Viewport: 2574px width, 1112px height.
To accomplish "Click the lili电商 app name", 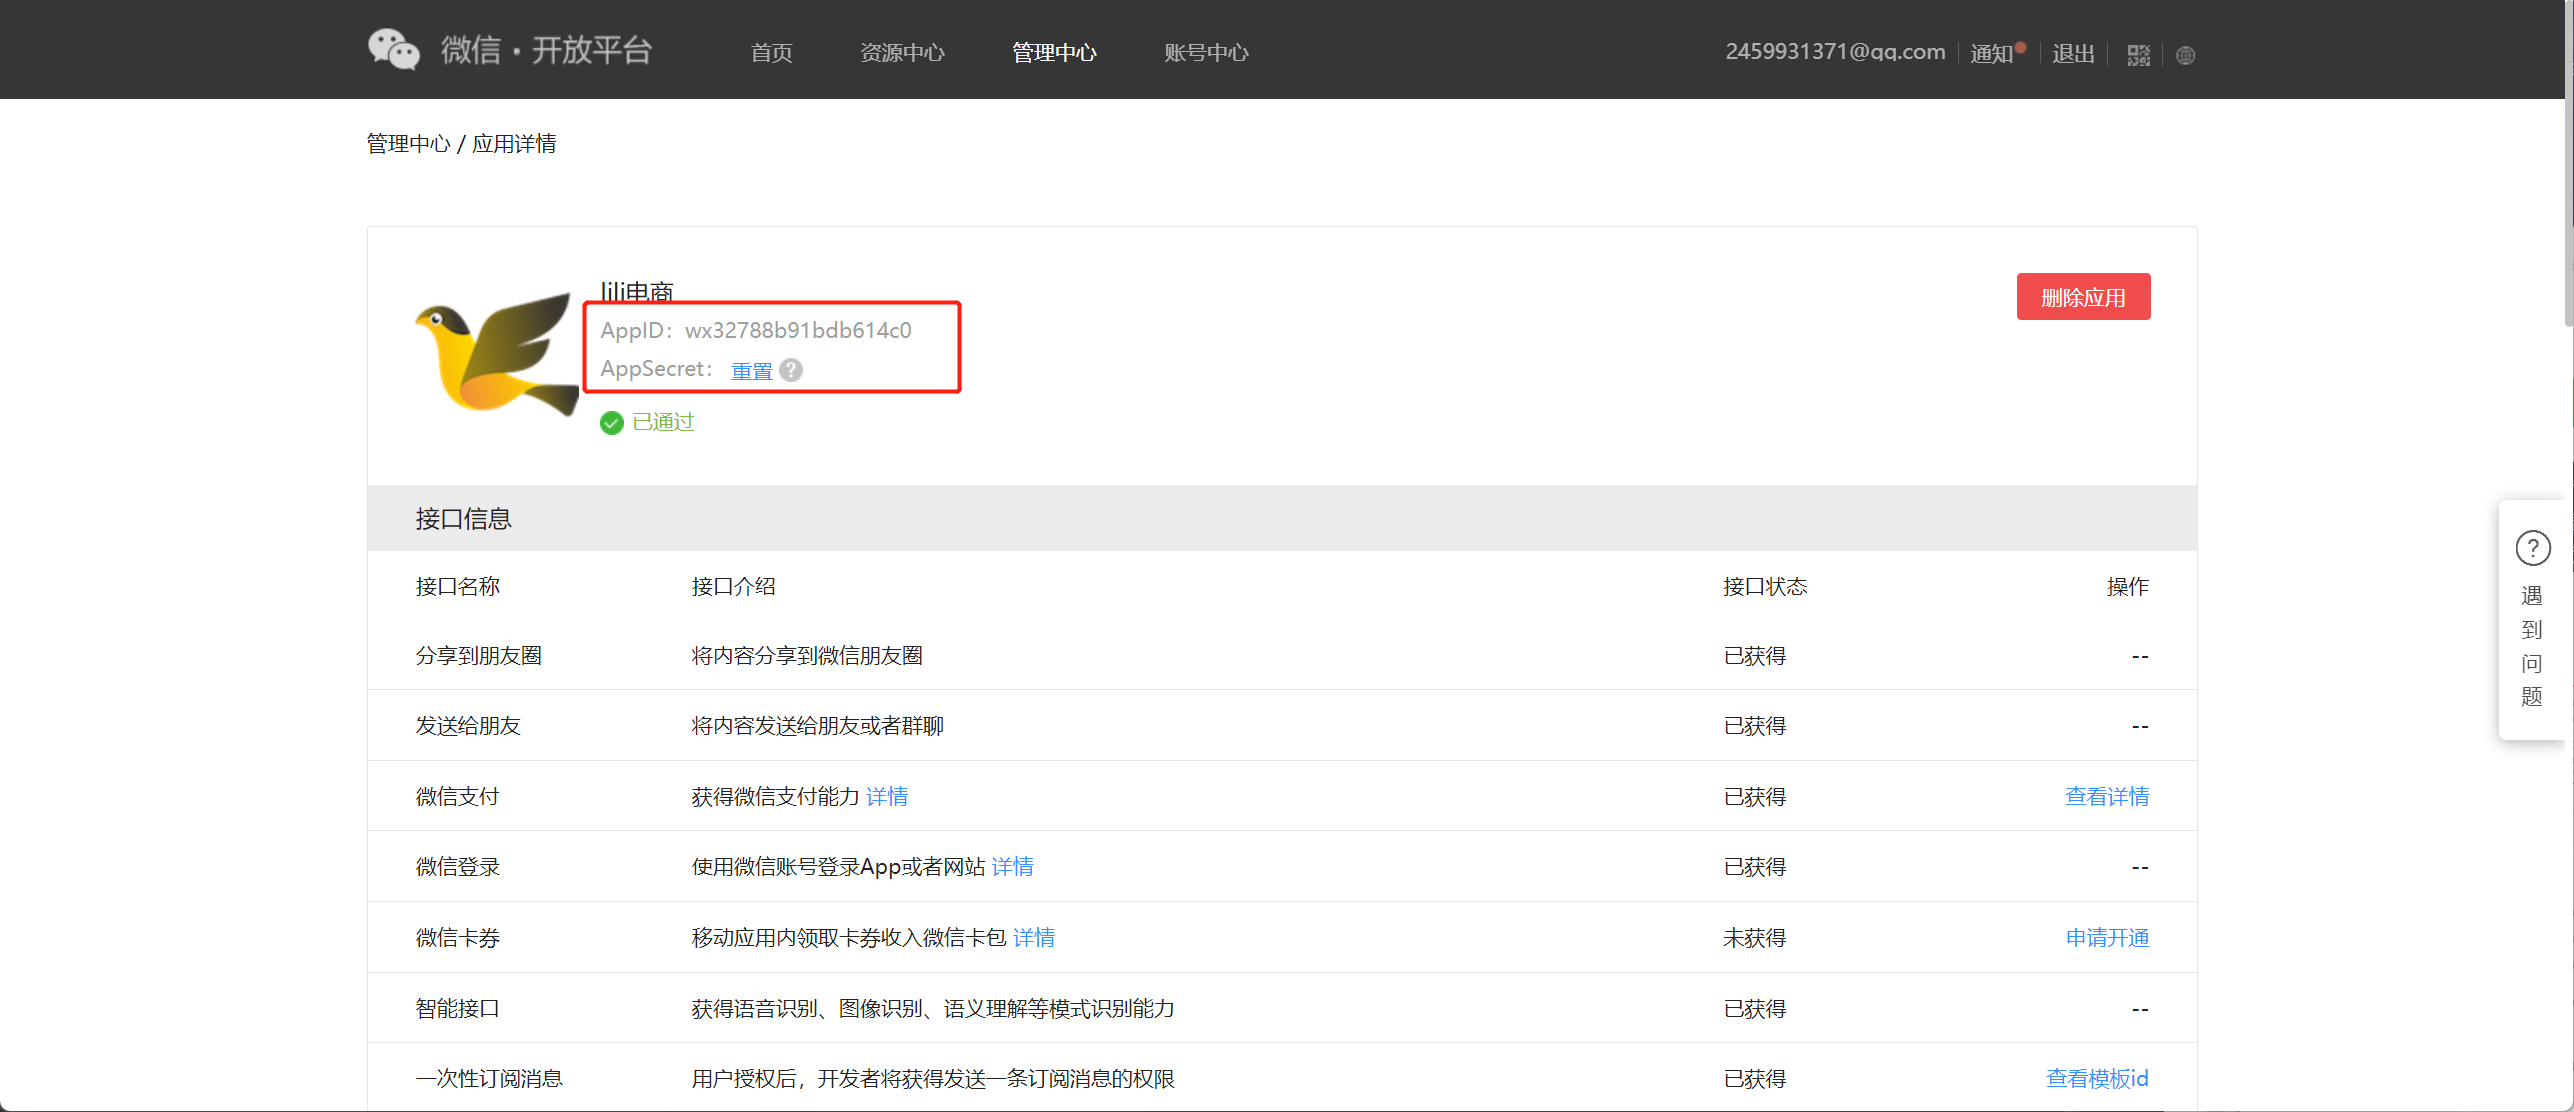I will click(x=637, y=291).
